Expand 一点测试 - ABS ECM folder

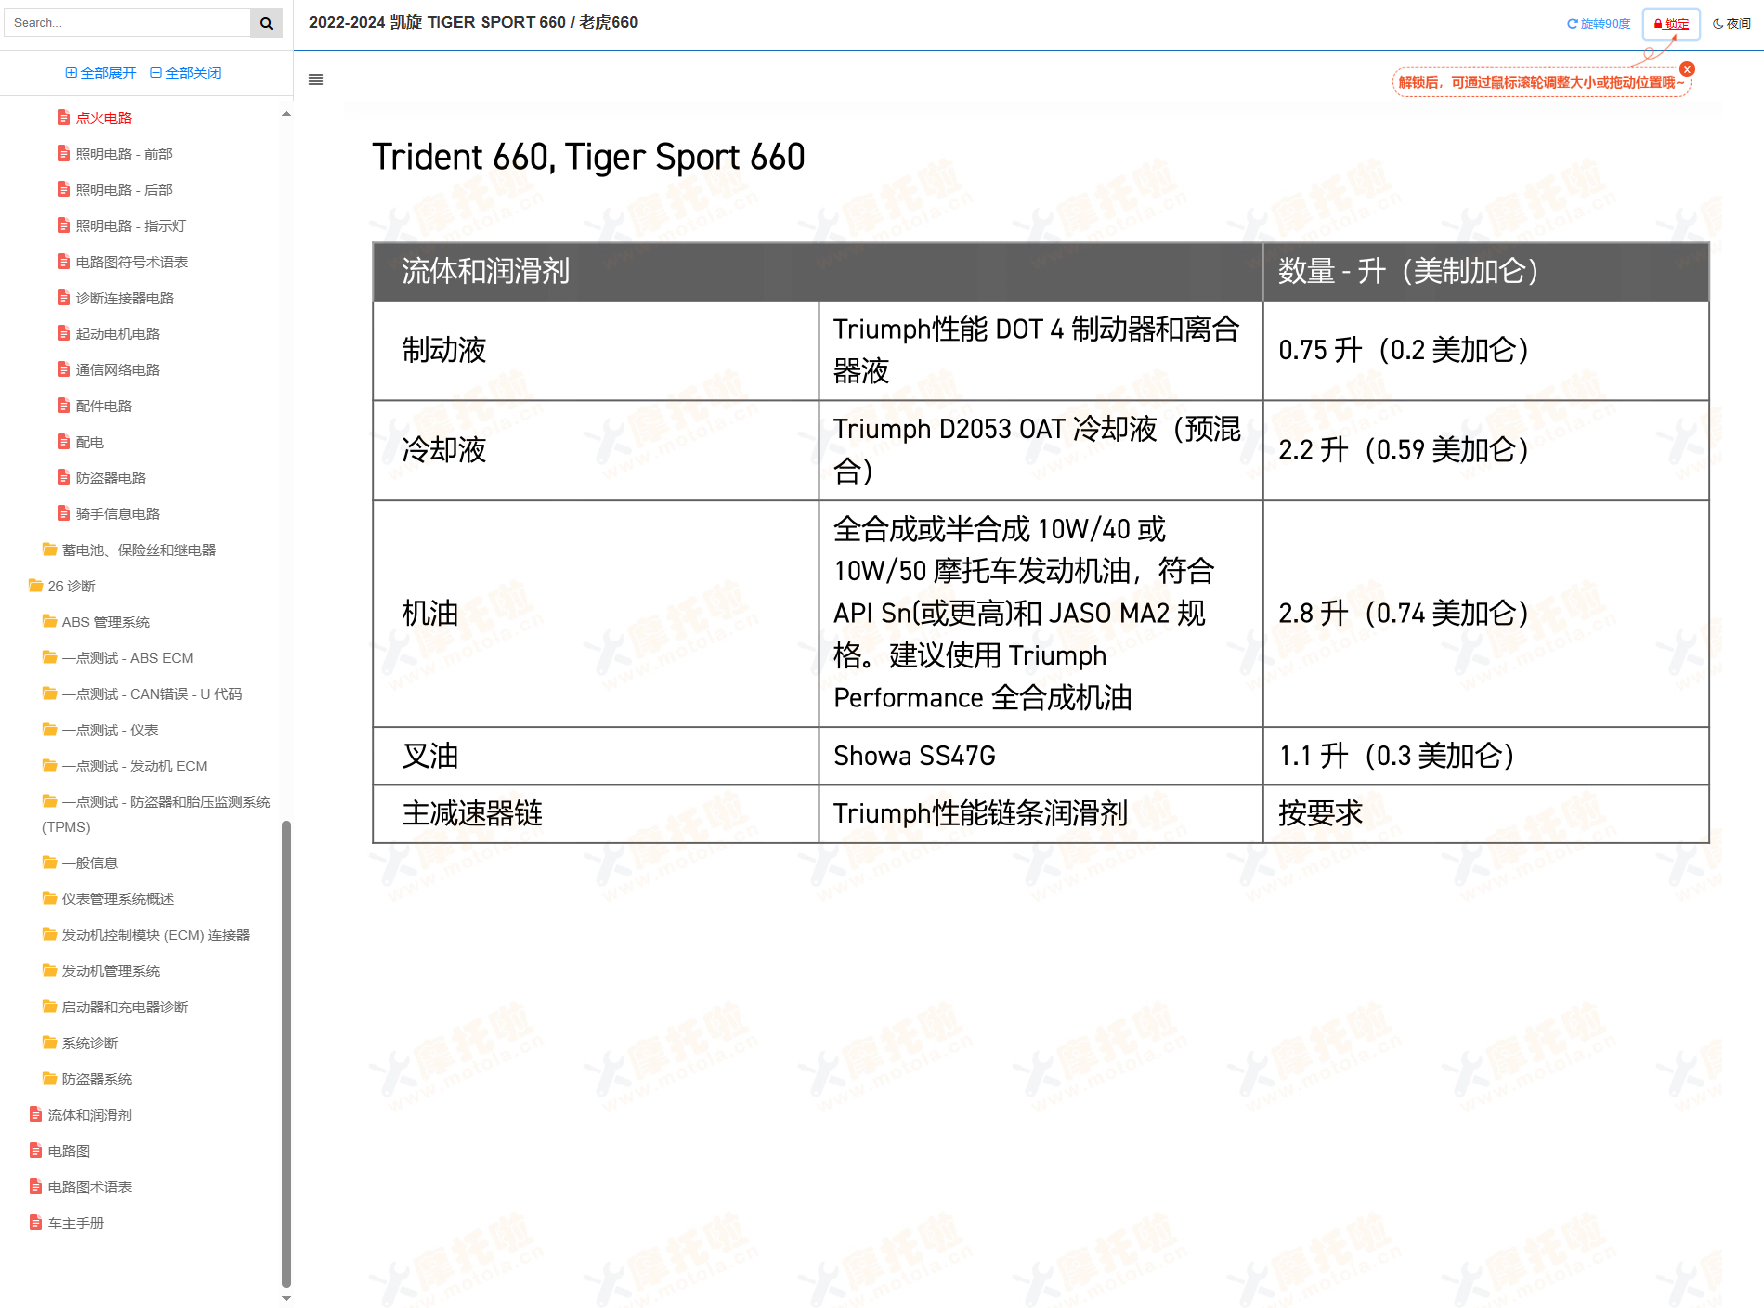tap(119, 658)
